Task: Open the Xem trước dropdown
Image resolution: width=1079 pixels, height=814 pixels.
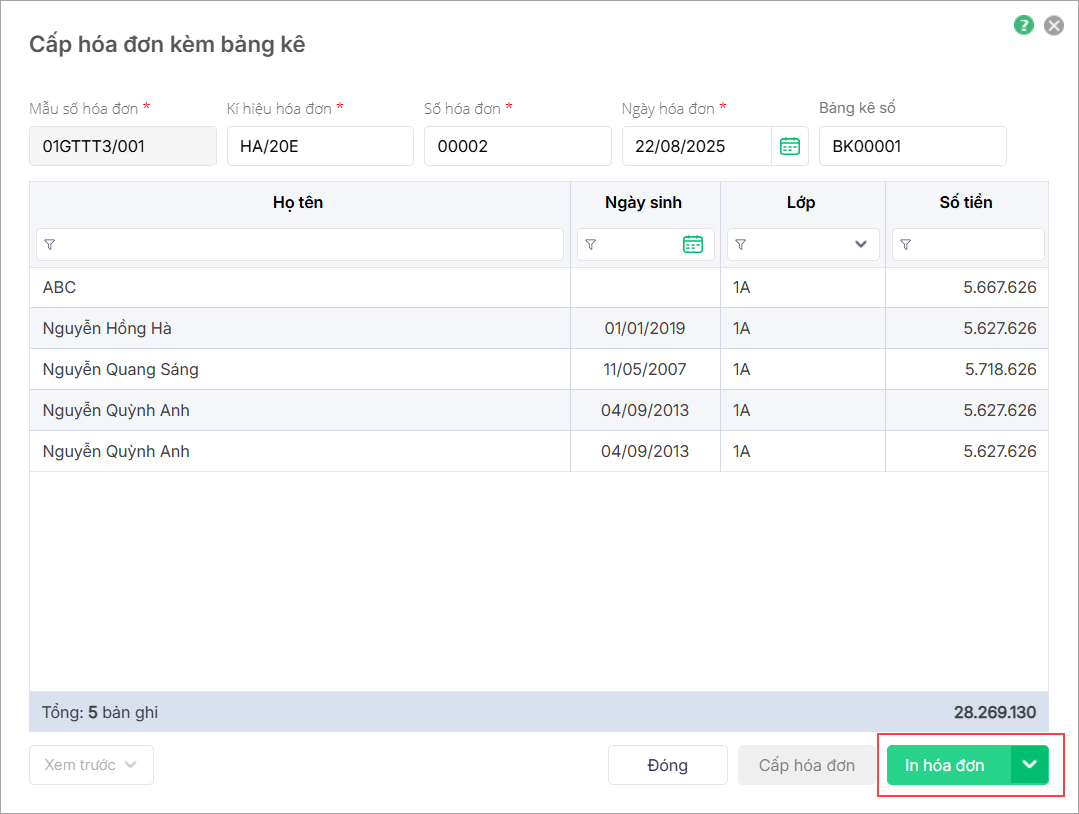Action: [91, 765]
